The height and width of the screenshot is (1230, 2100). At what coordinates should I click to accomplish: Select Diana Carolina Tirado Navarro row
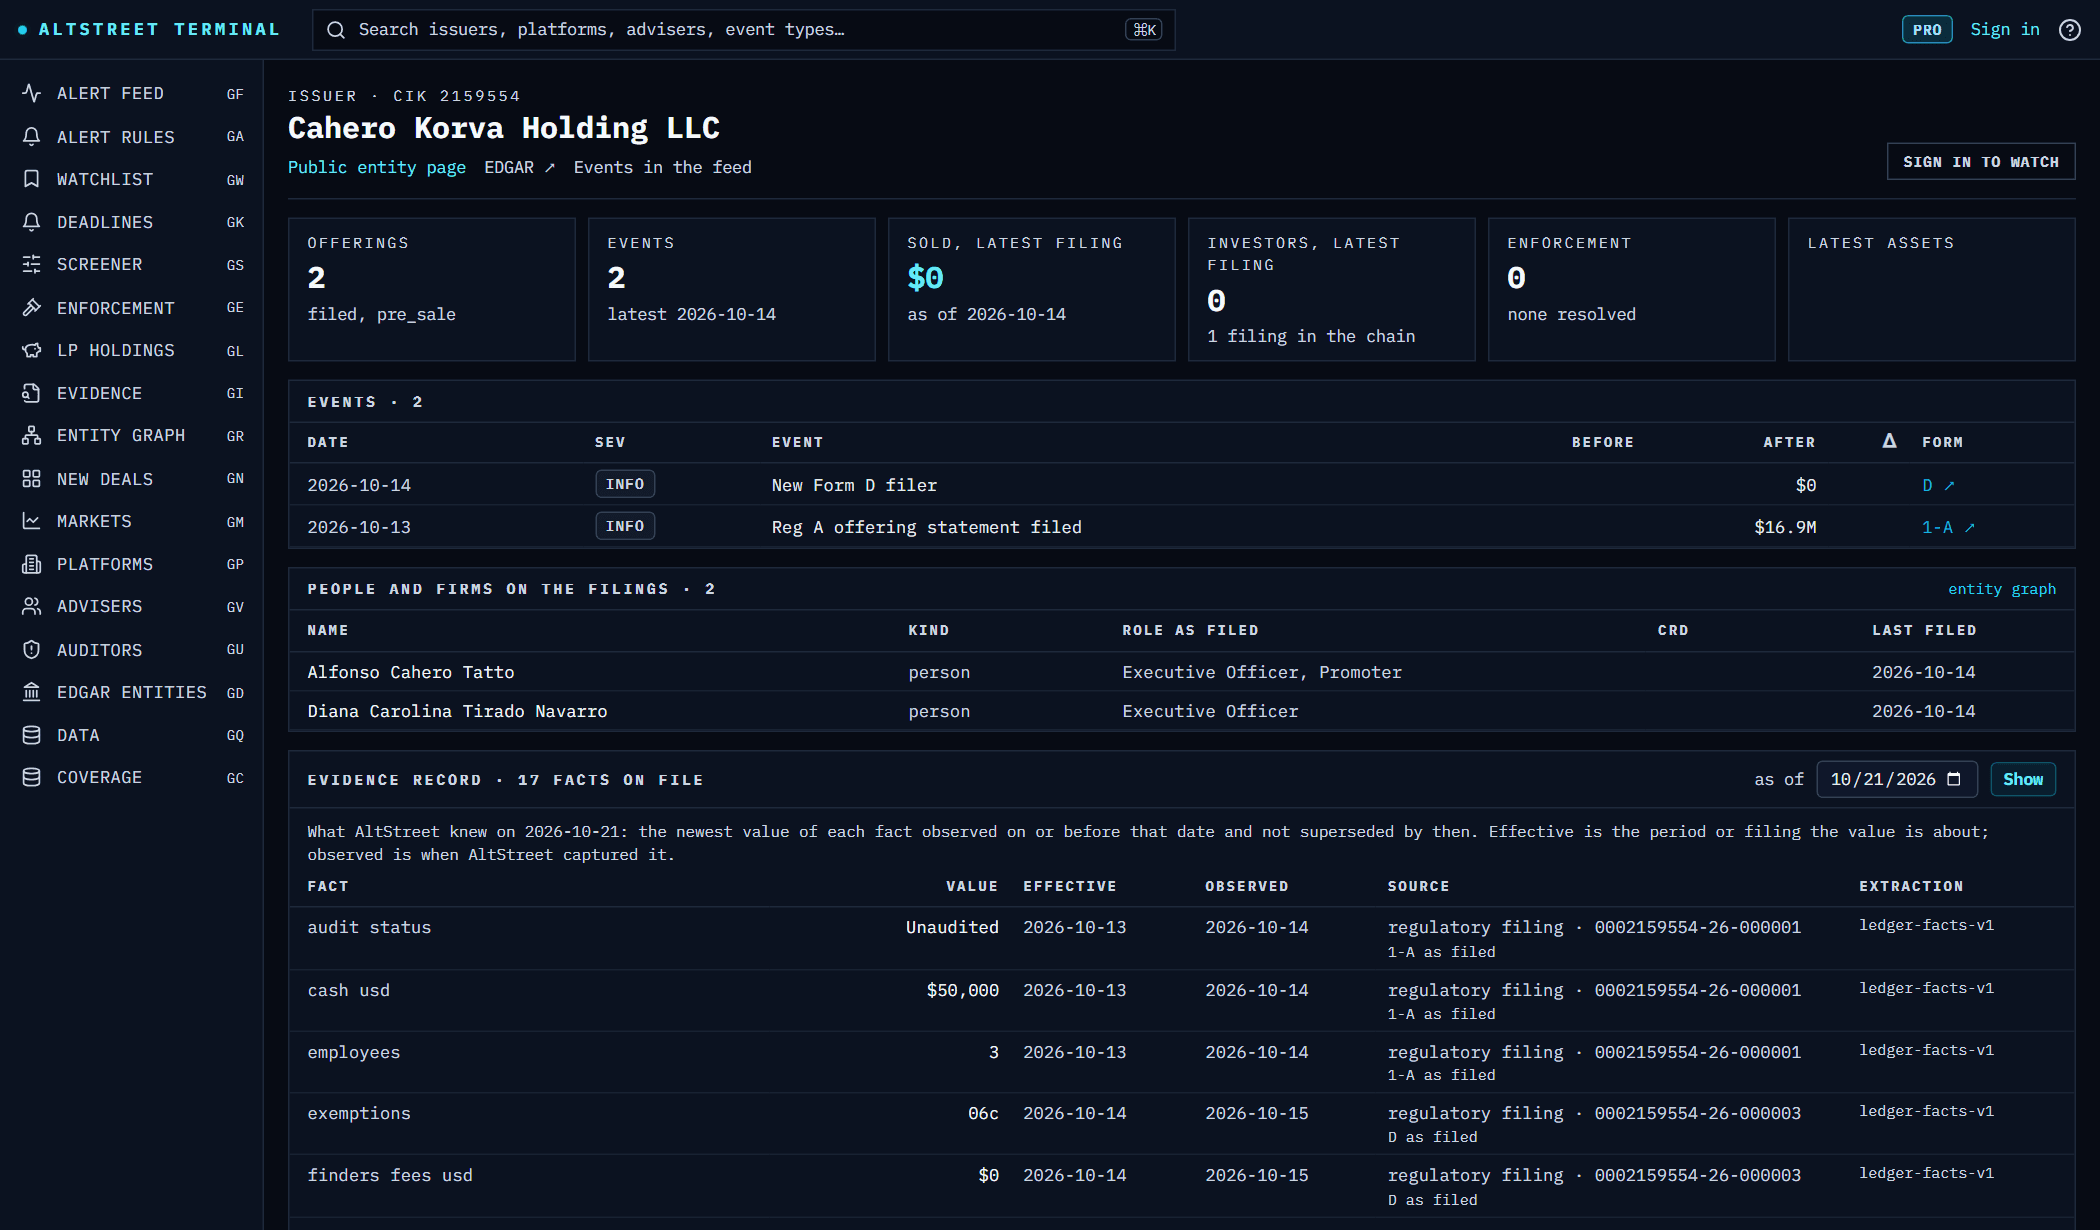pyautogui.click(x=1181, y=711)
